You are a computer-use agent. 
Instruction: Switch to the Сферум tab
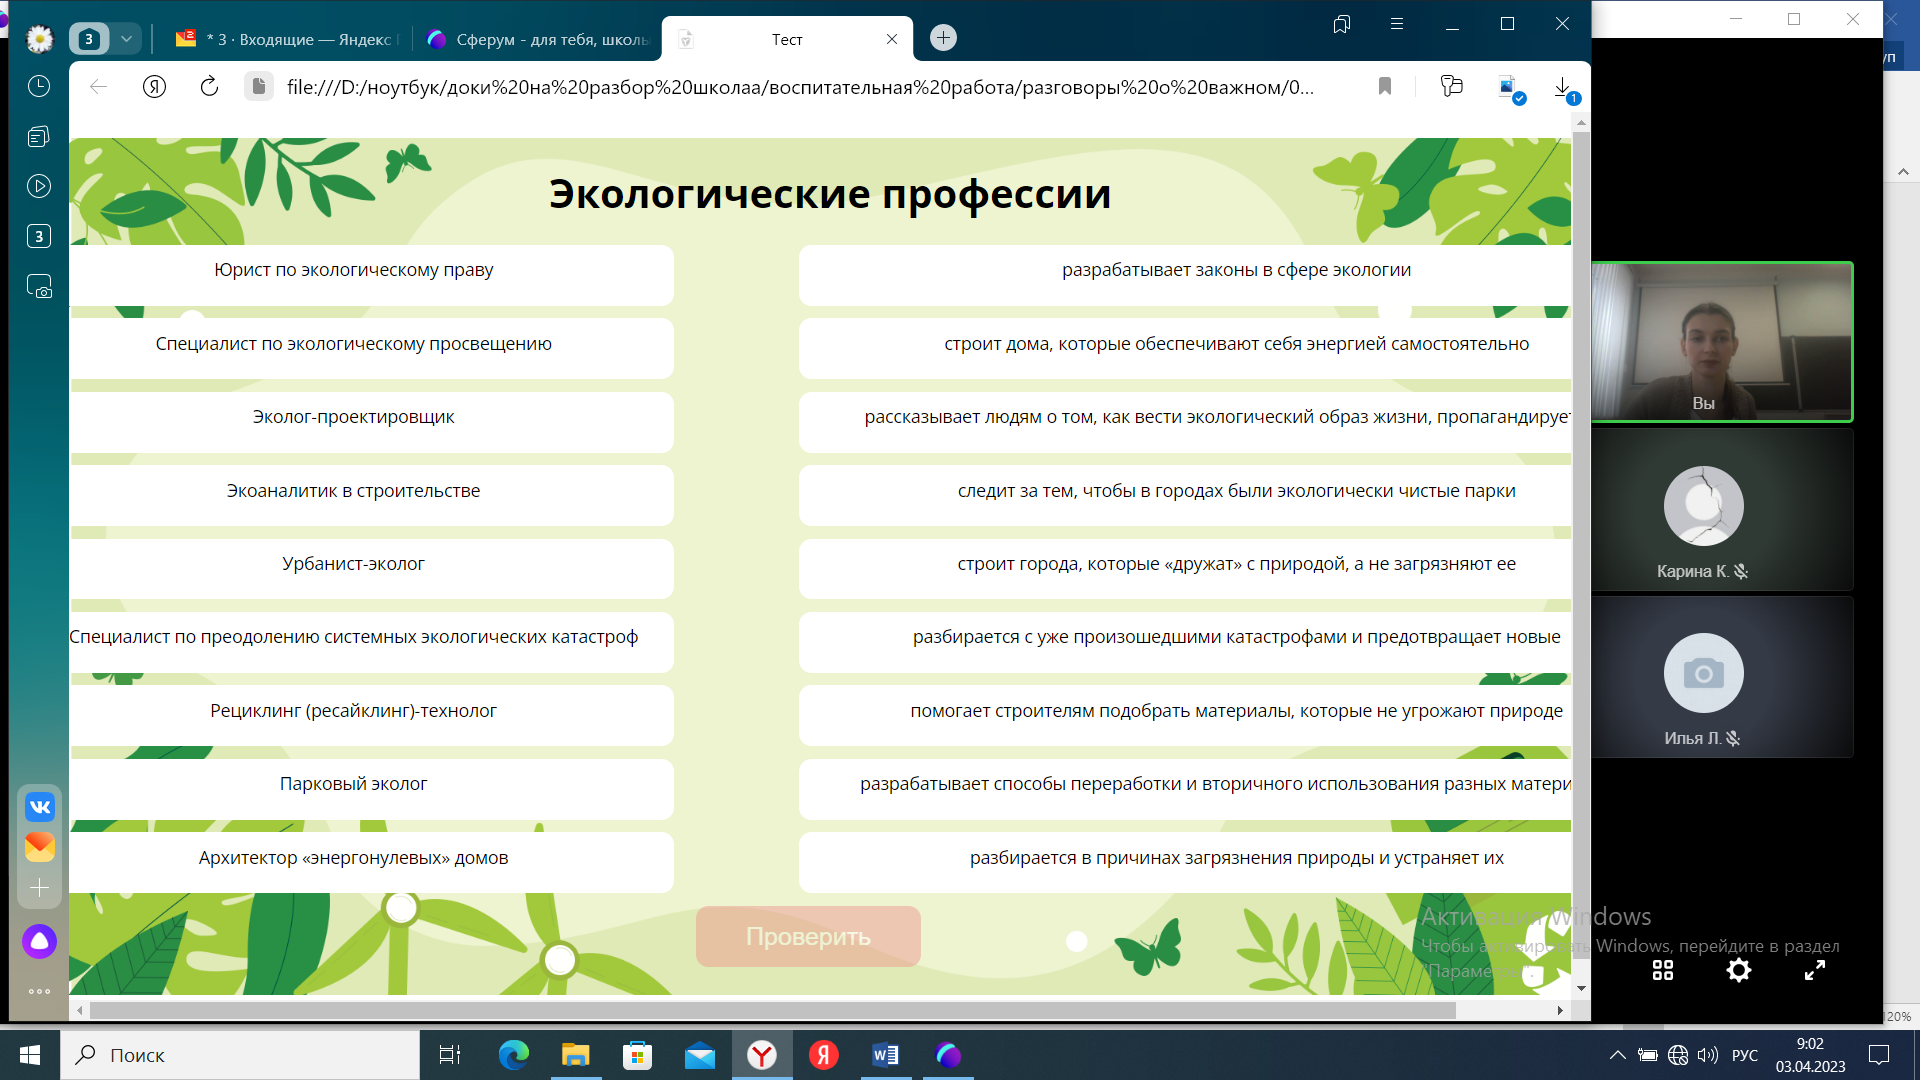pyautogui.click(x=537, y=39)
